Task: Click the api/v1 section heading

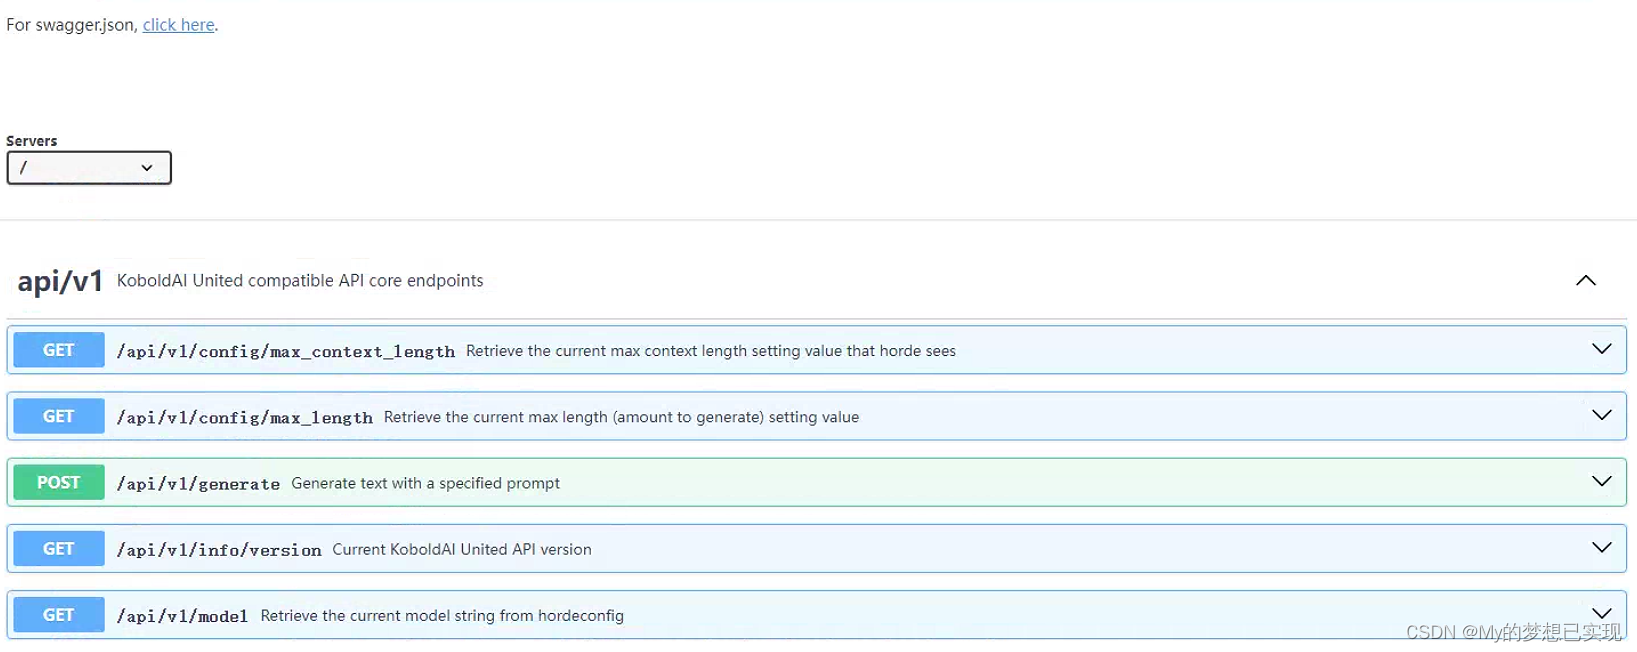Action: (60, 281)
